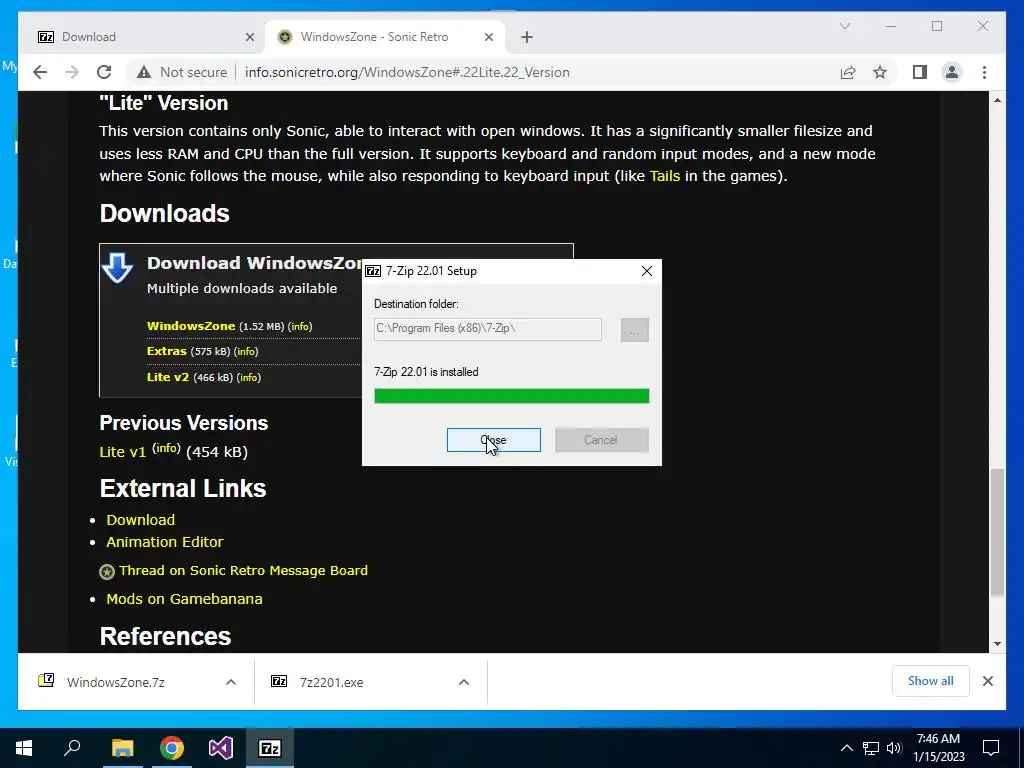Open File Explorer from the taskbar
The width and height of the screenshot is (1024, 768).
click(122, 748)
